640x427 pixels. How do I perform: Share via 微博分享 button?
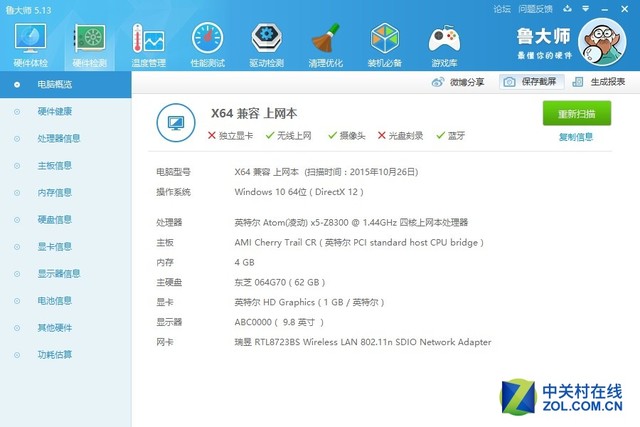(460, 82)
